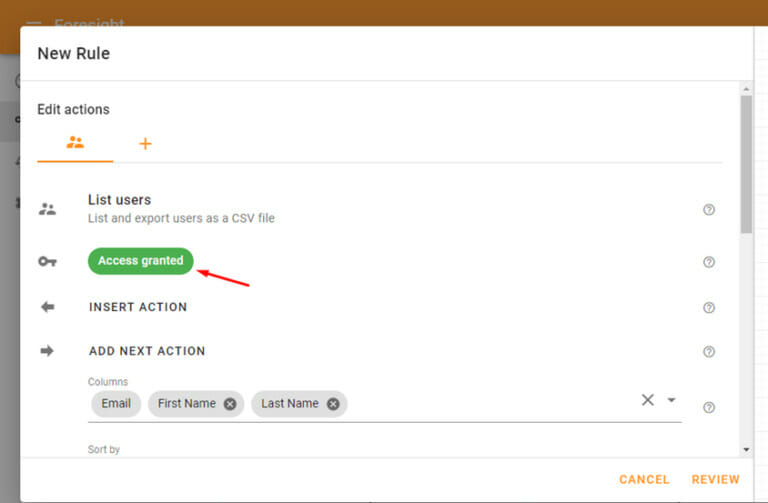Click ADD NEXT ACTION button
Image resolution: width=768 pixels, height=503 pixels.
pos(147,351)
